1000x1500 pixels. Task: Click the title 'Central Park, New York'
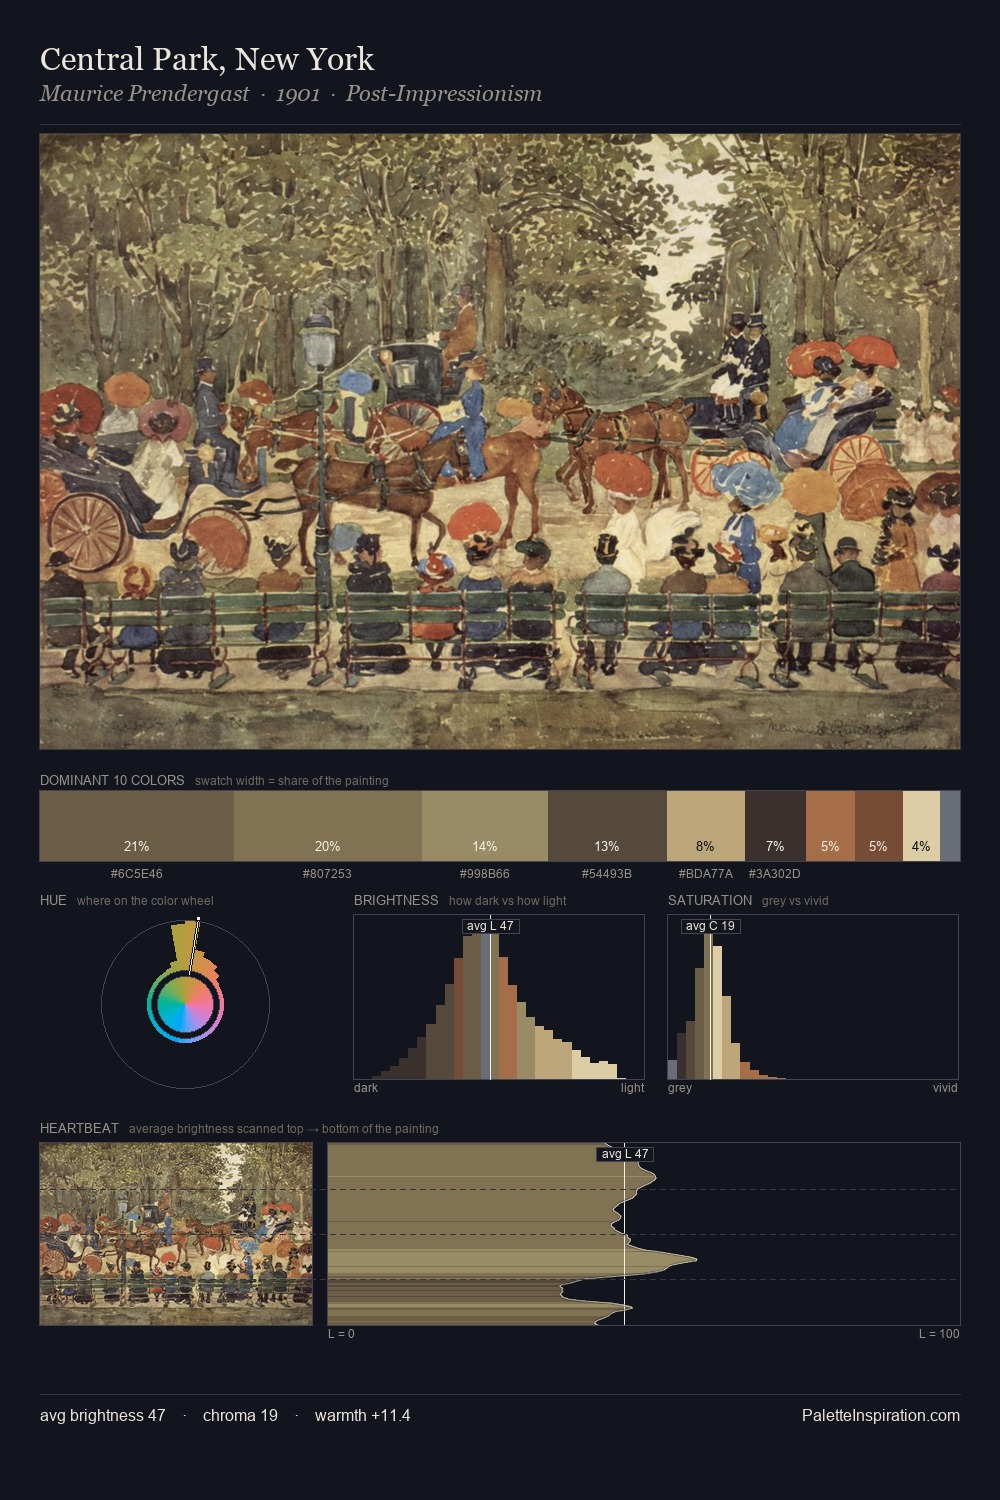coord(207,59)
